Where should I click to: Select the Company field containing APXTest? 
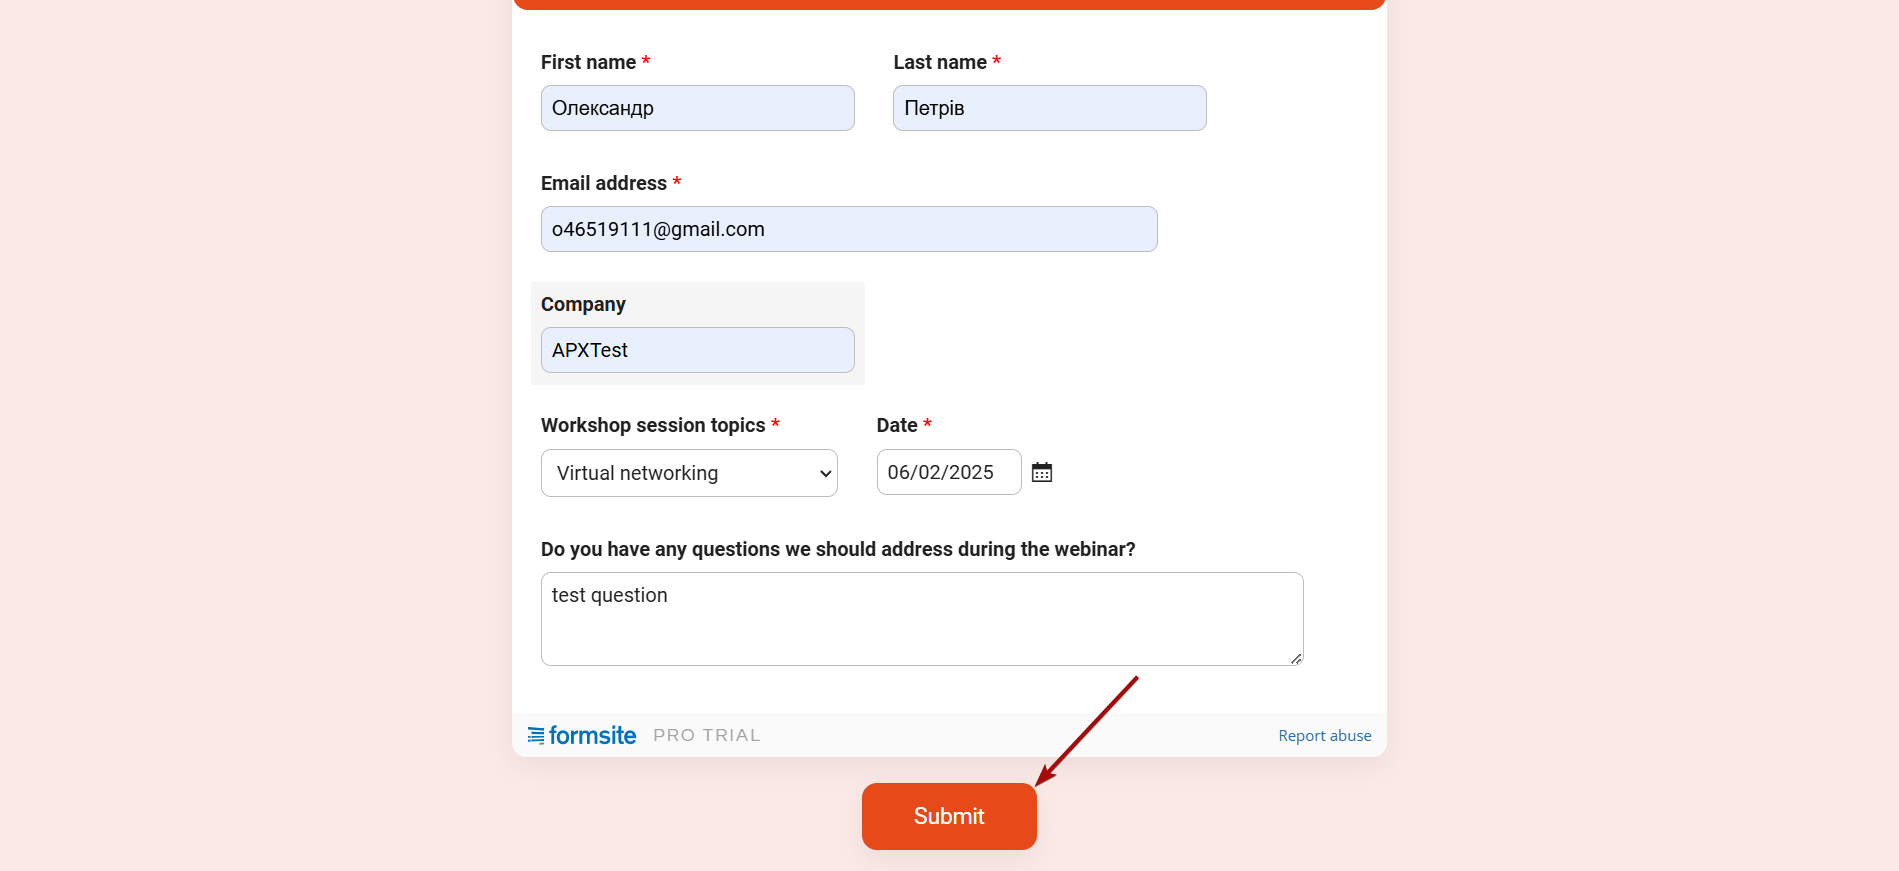click(698, 350)
